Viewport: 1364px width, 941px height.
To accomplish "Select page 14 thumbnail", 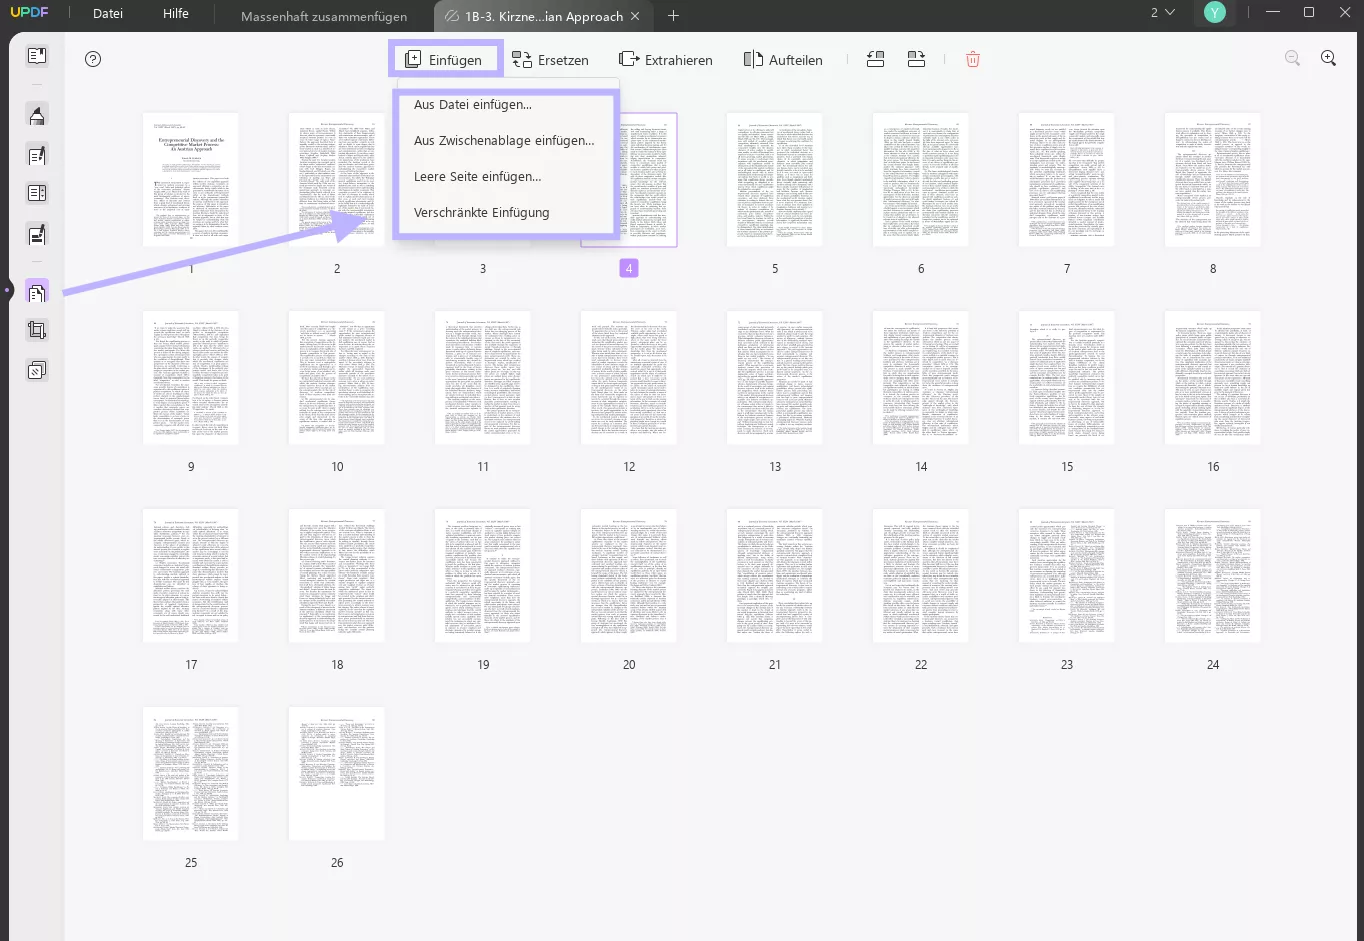I will [x=921, y=378].
